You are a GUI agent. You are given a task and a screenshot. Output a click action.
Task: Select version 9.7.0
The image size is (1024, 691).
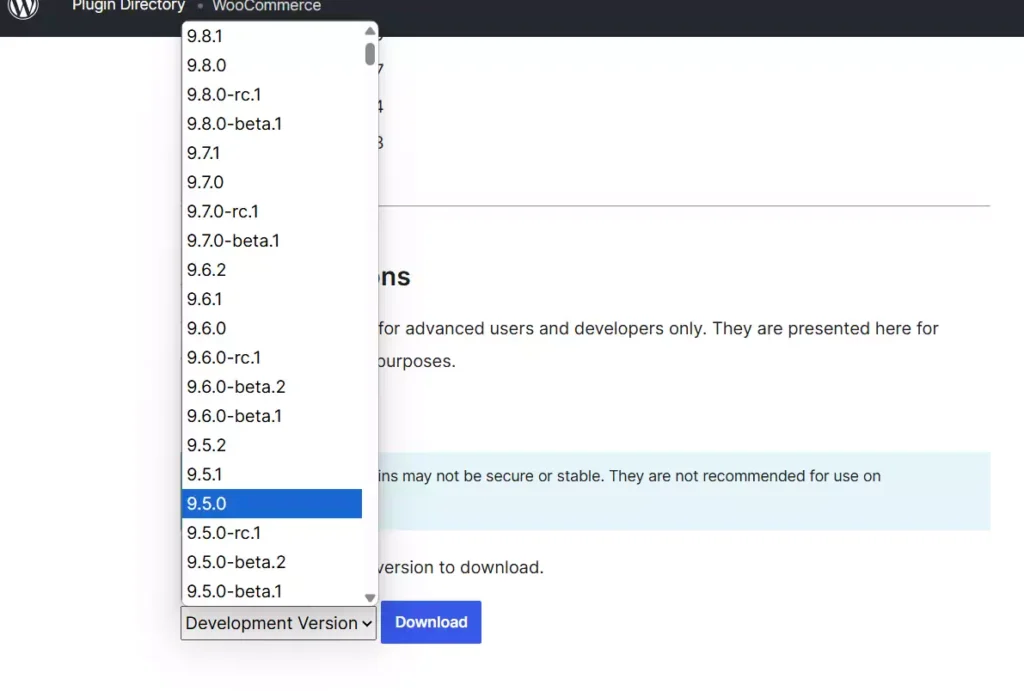coord(272,182)
